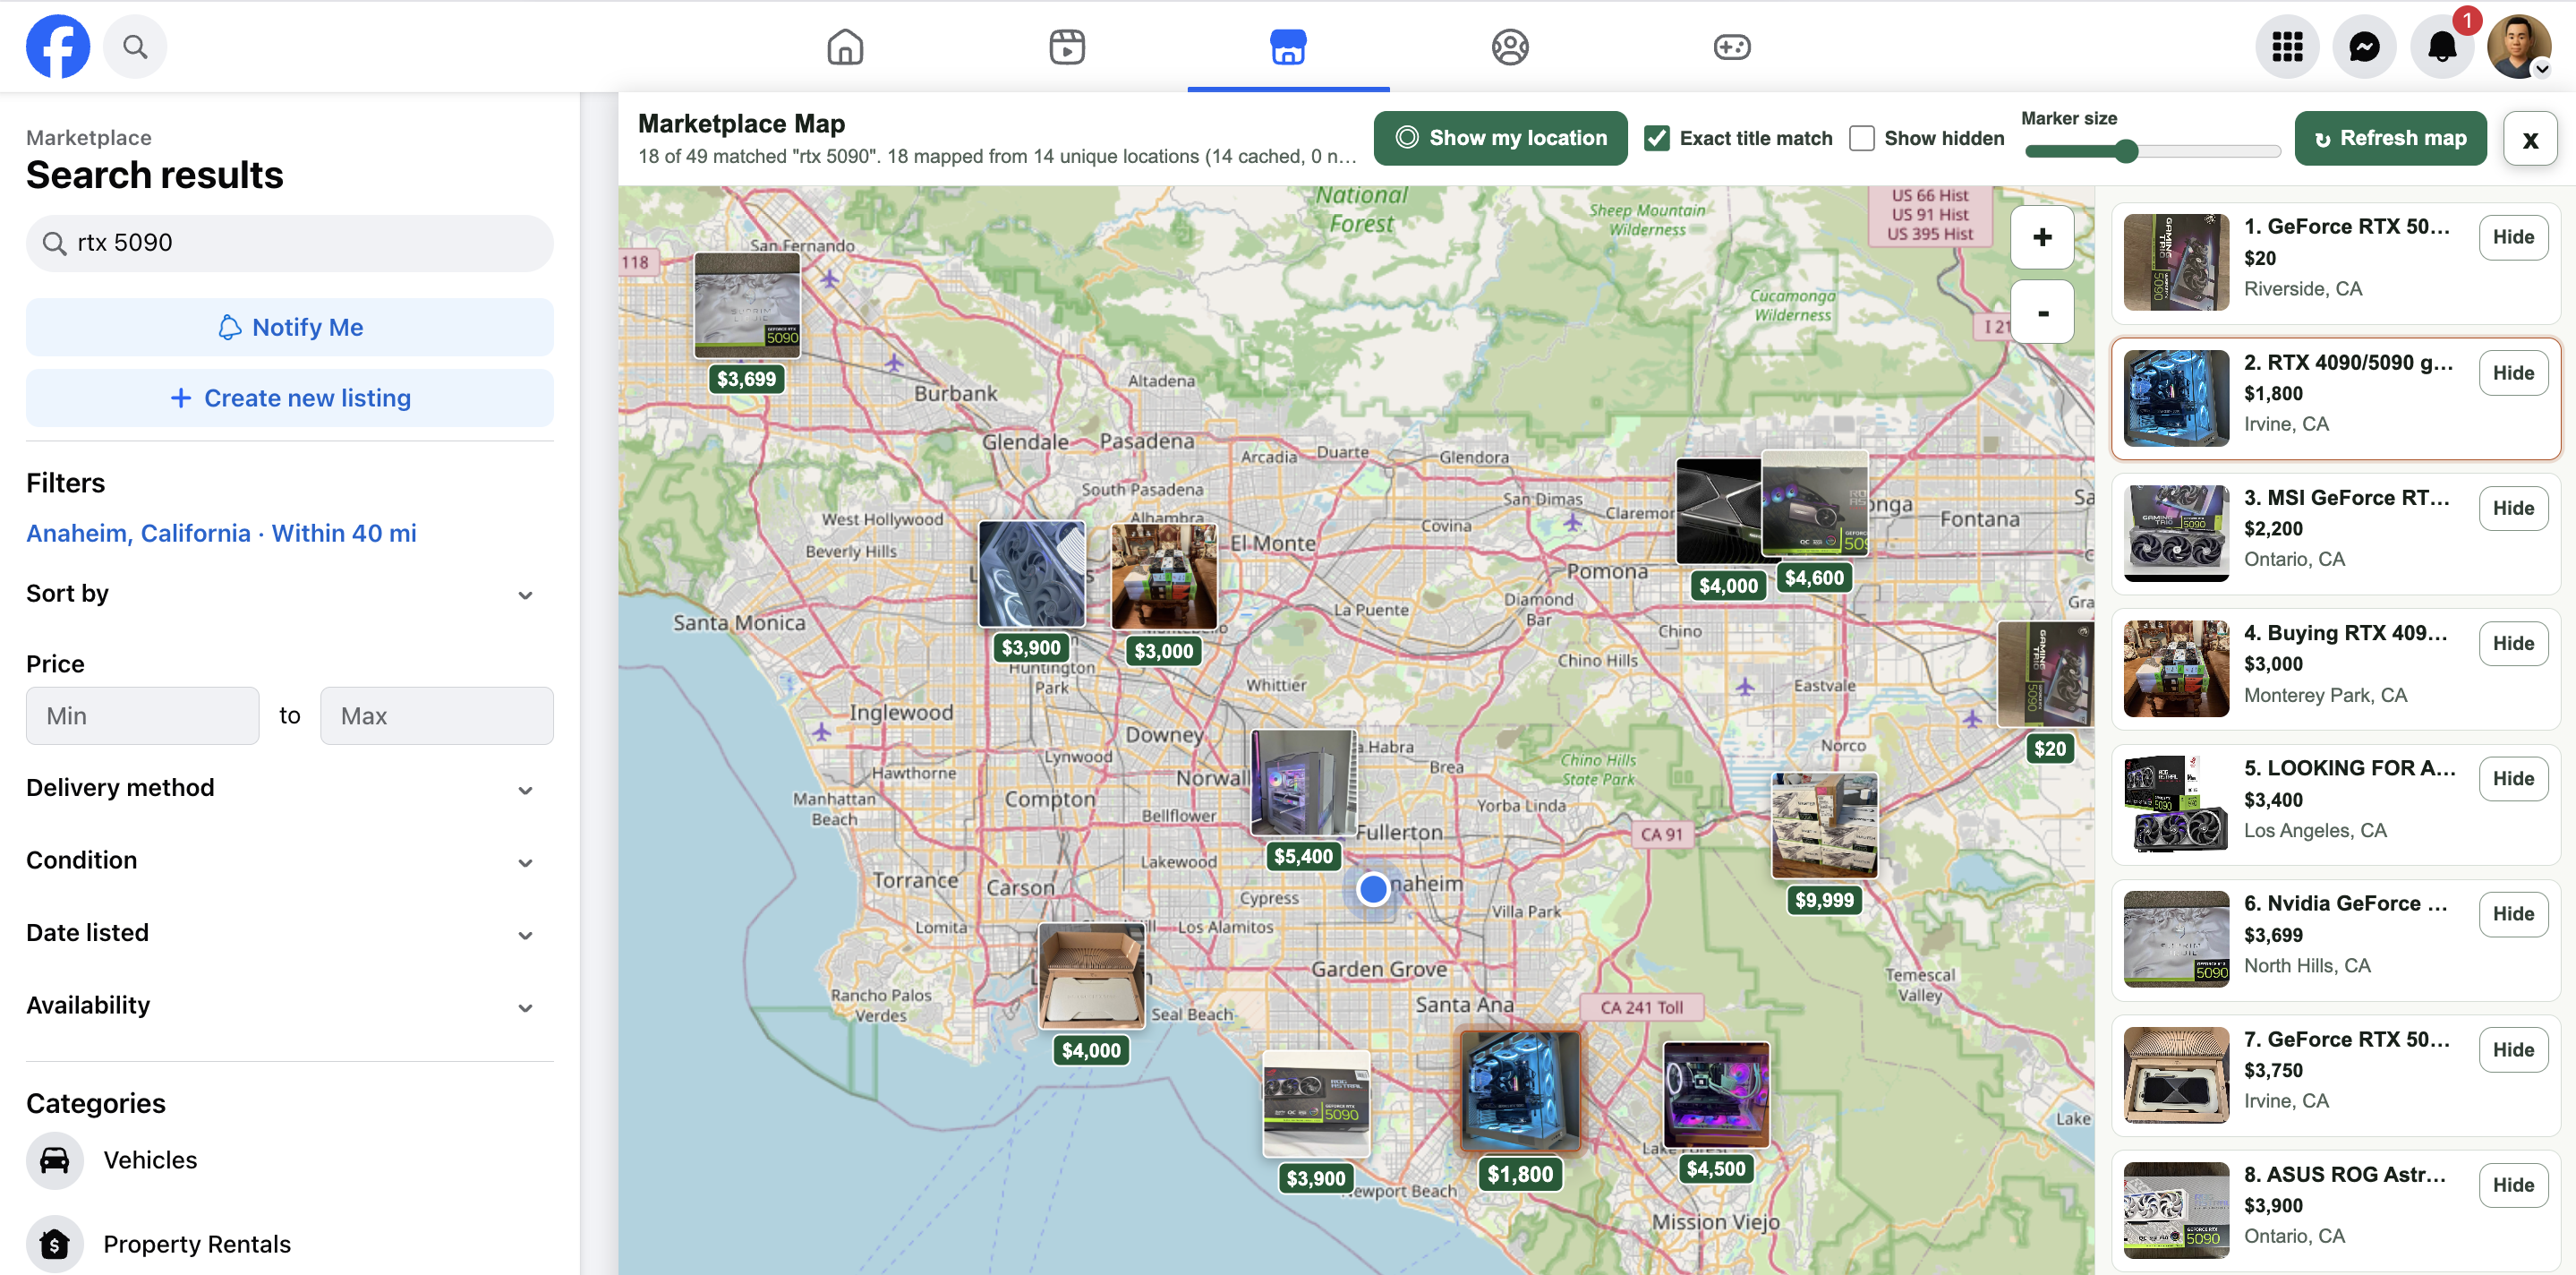2576x1275 pixels.
Task: Go to Home feed tab
Action: (845, 47)
